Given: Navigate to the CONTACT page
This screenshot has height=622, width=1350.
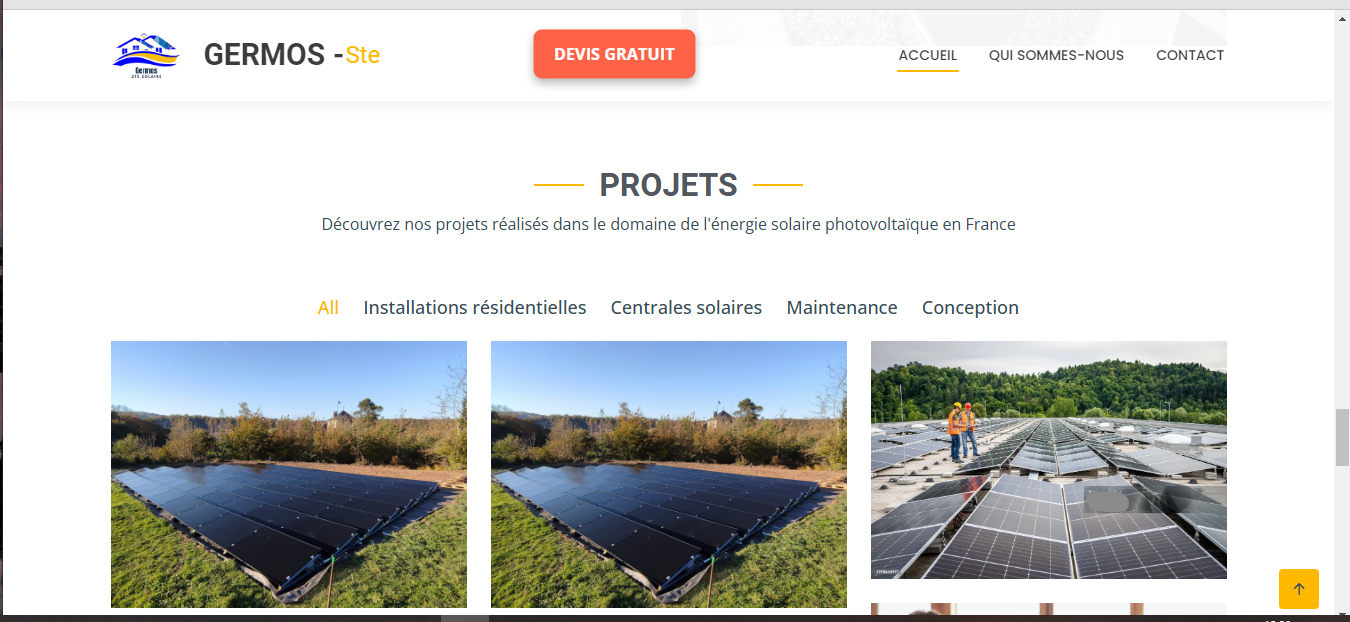Looking at the screenshot, I should (1190, 55).
